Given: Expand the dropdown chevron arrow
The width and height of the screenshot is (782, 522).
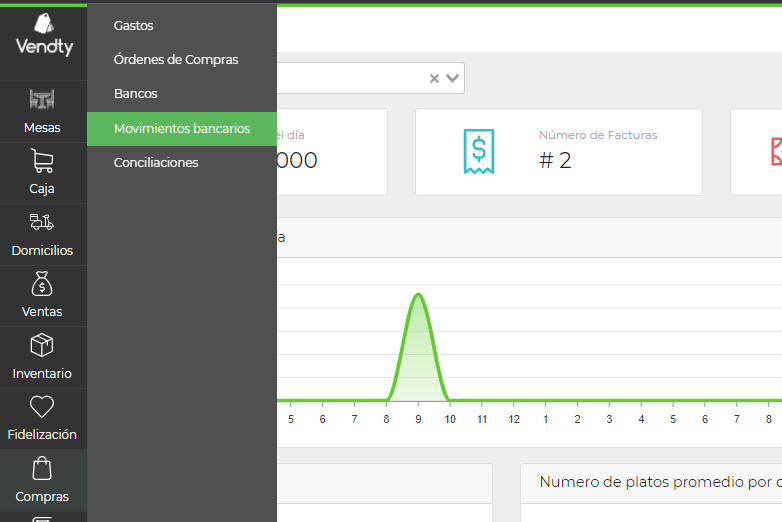Looking at the screenshot, I should pyautogui.click(x=452, y=78).
